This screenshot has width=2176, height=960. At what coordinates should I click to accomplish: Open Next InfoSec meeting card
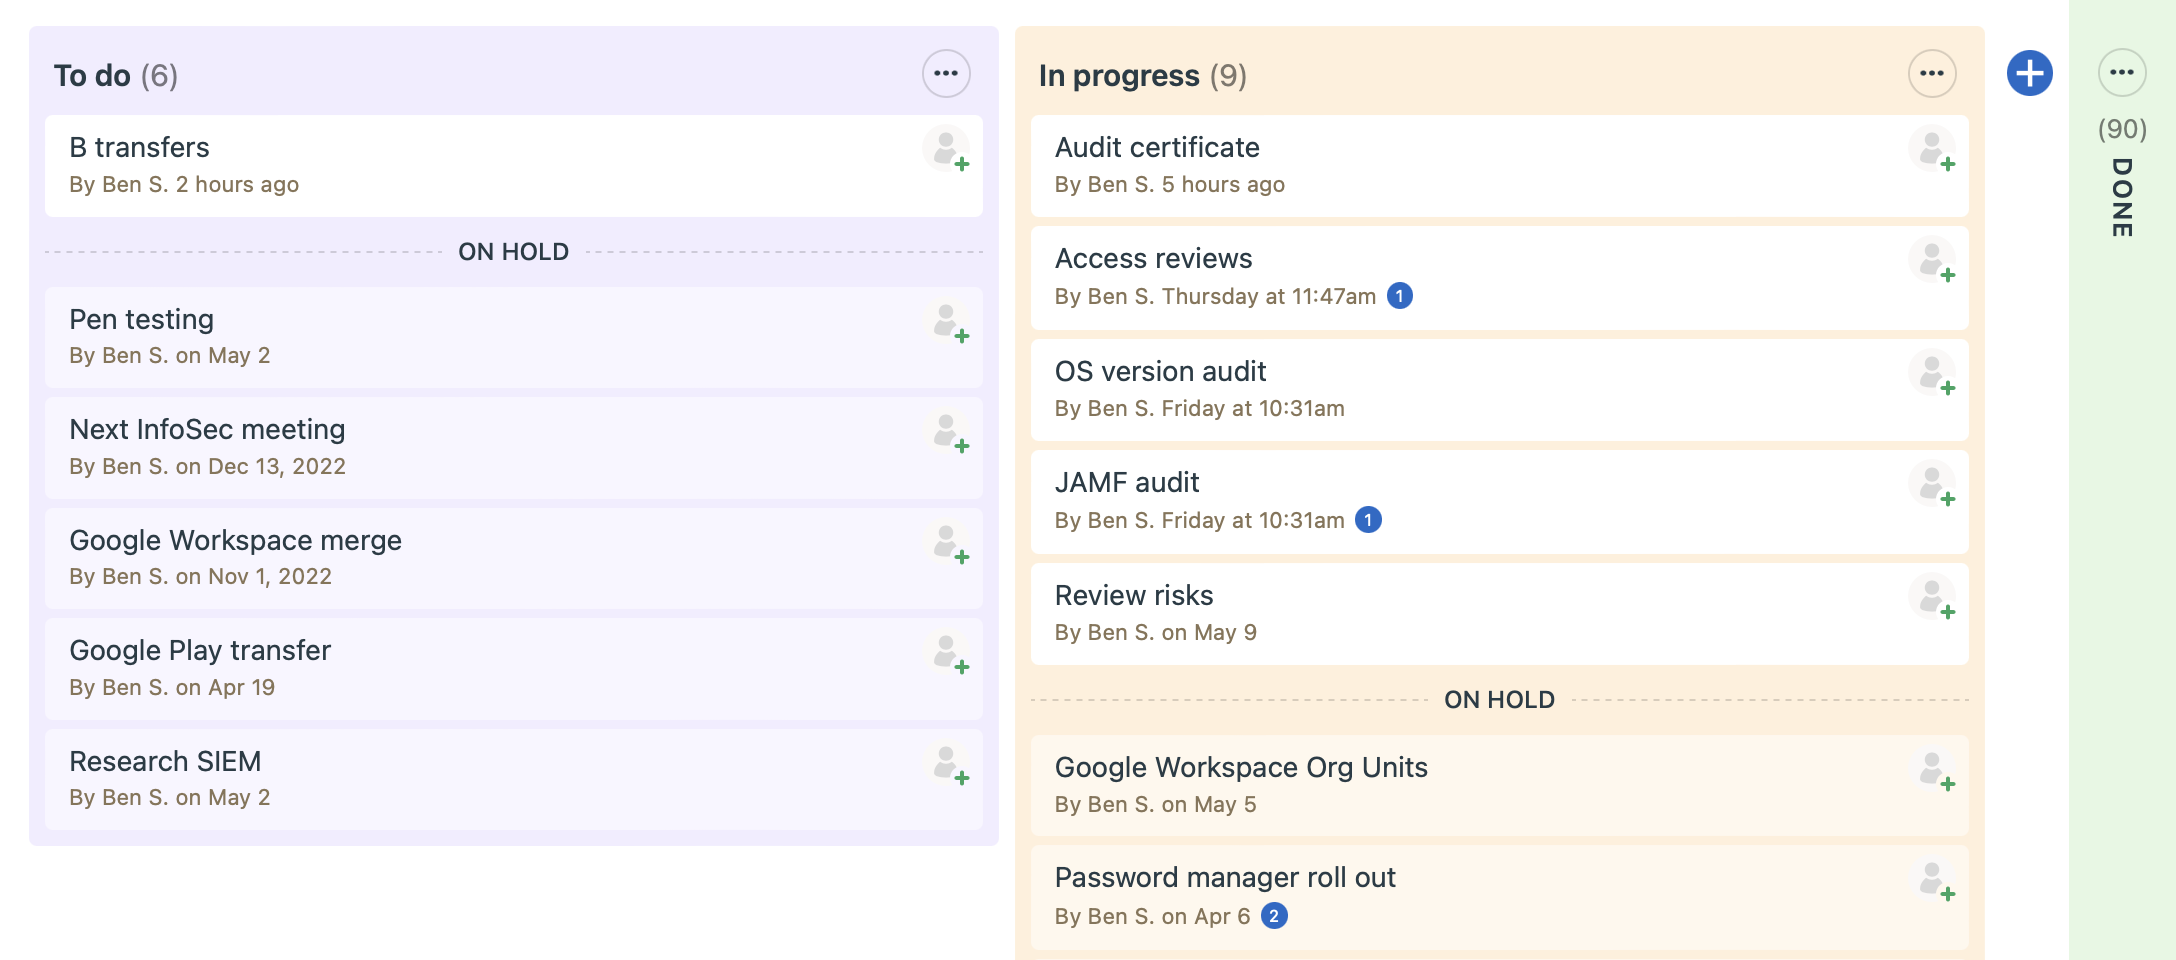click(x=207, y=430)
